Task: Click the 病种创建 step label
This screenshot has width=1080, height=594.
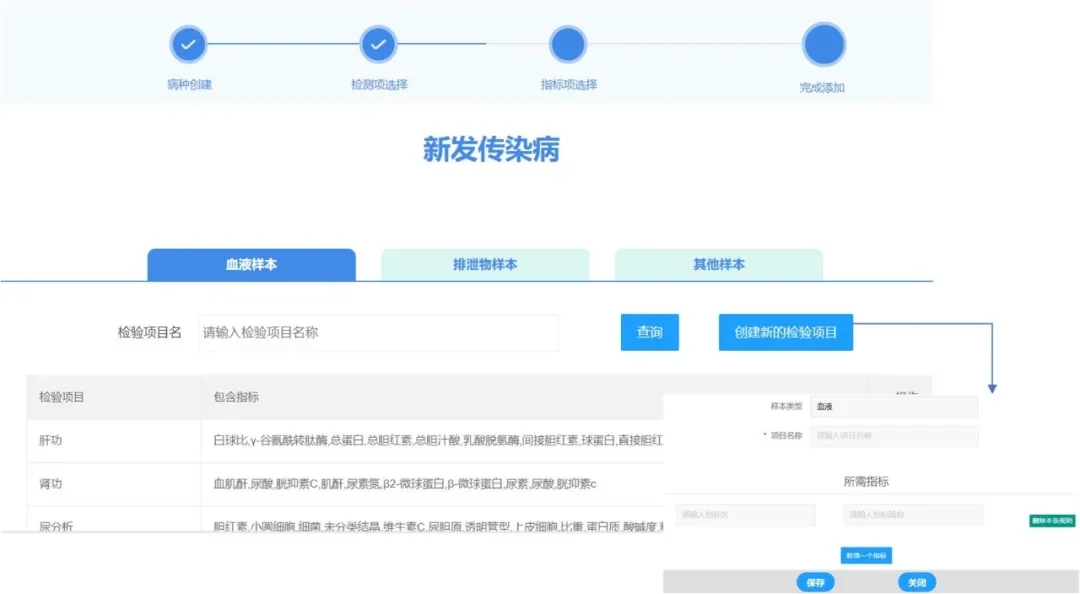Action: click(189, 85)
